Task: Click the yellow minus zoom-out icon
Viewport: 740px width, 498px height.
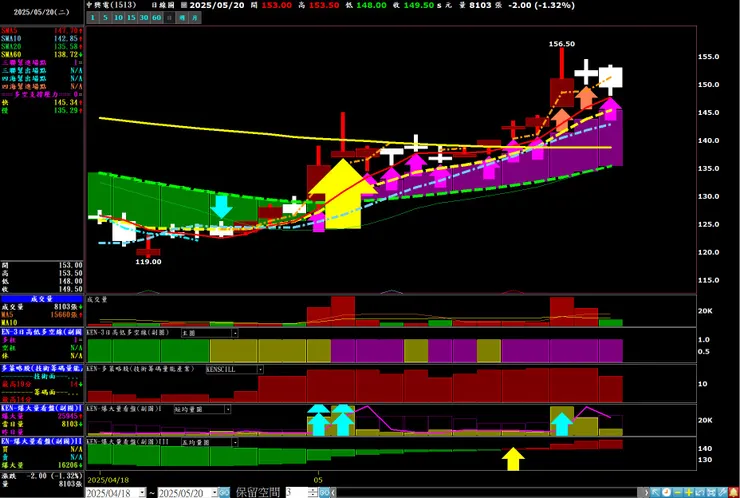Action: coord(678,493)
